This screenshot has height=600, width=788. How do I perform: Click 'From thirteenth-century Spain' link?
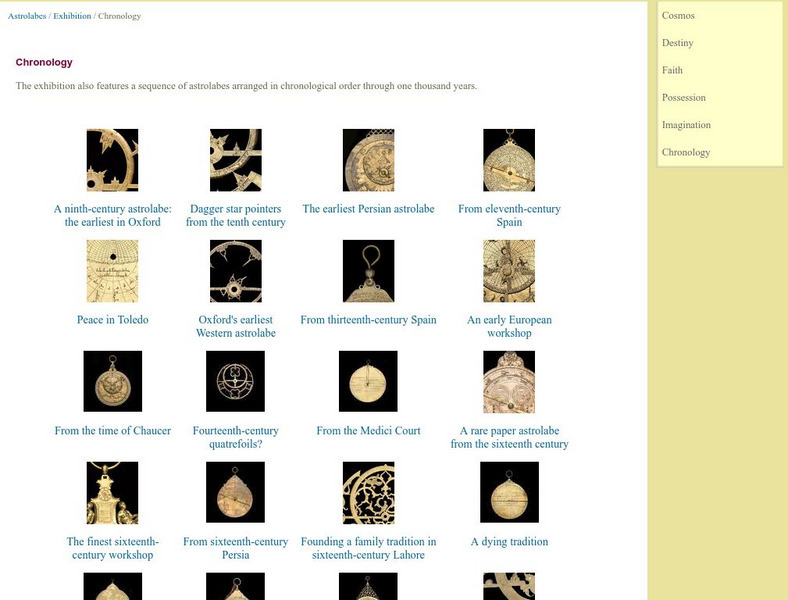click(x=368, y=320)
